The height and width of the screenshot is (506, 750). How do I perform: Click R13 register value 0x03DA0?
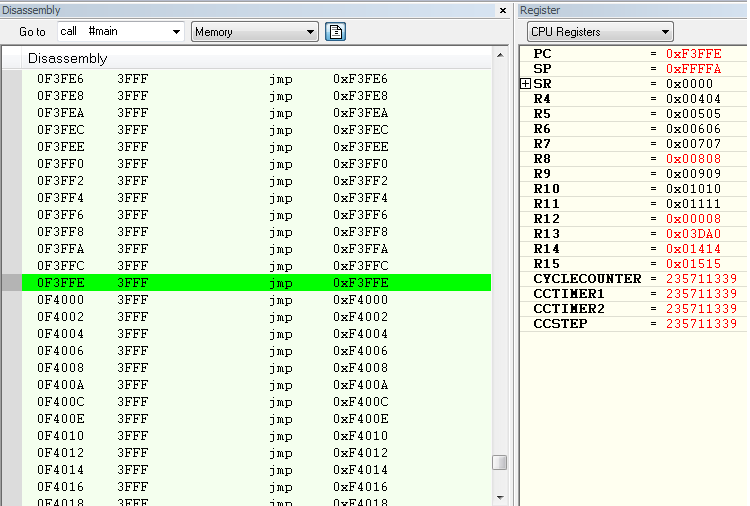coord(694,233)
